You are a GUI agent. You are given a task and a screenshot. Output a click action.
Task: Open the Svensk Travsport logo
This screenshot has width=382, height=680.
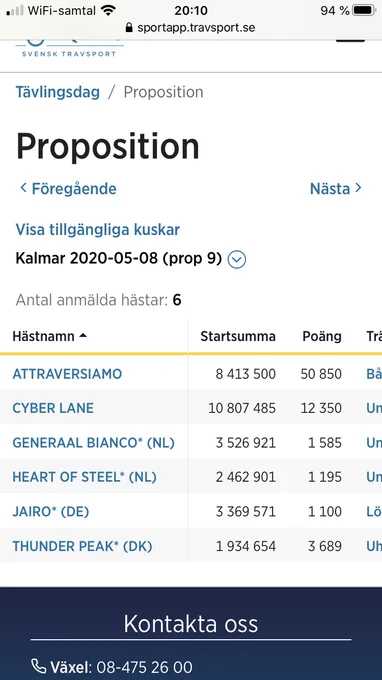[69, 49]
